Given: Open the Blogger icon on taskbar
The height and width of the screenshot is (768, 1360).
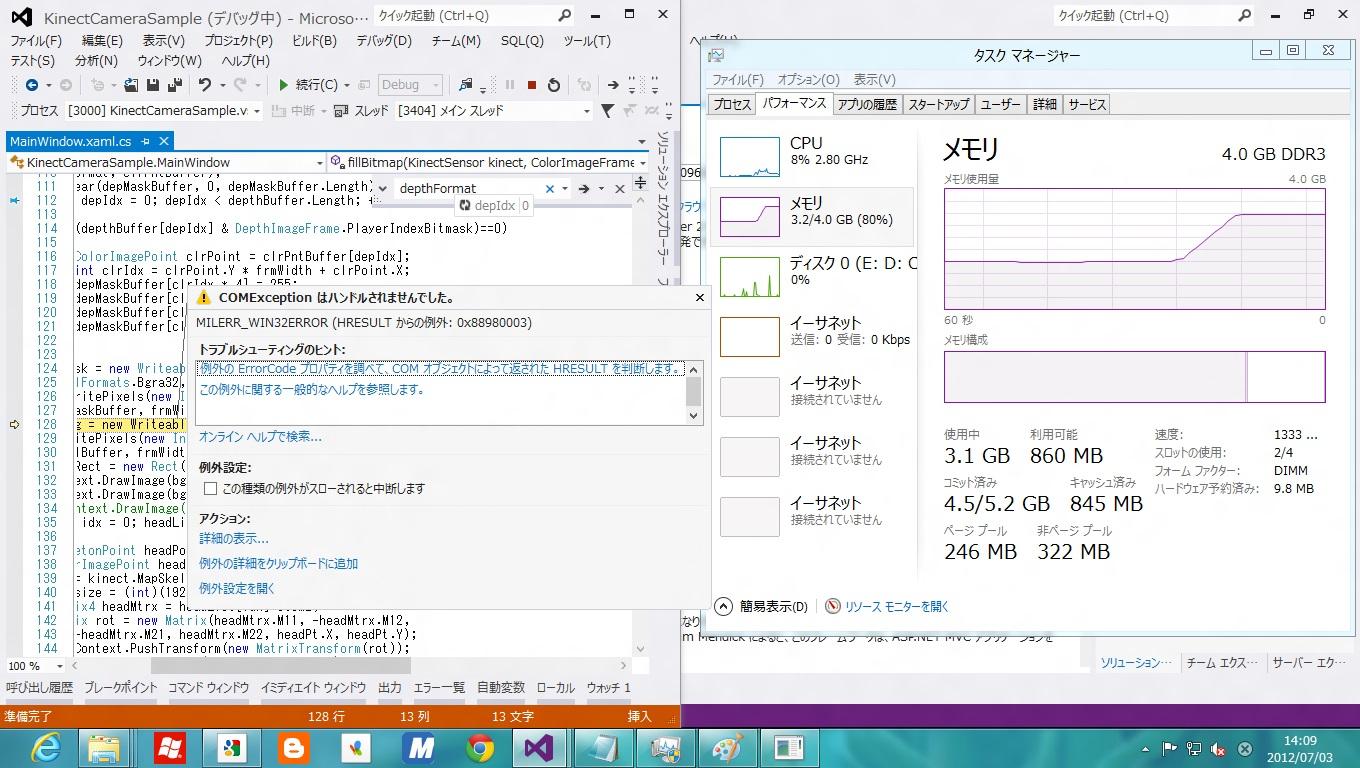Looking at the screenshot, I should click(293, 747).
